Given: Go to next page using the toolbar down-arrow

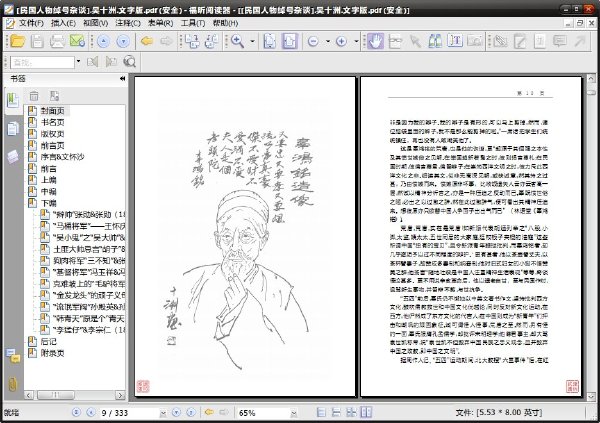Looking at the screenshot, I should coord(123,41).
